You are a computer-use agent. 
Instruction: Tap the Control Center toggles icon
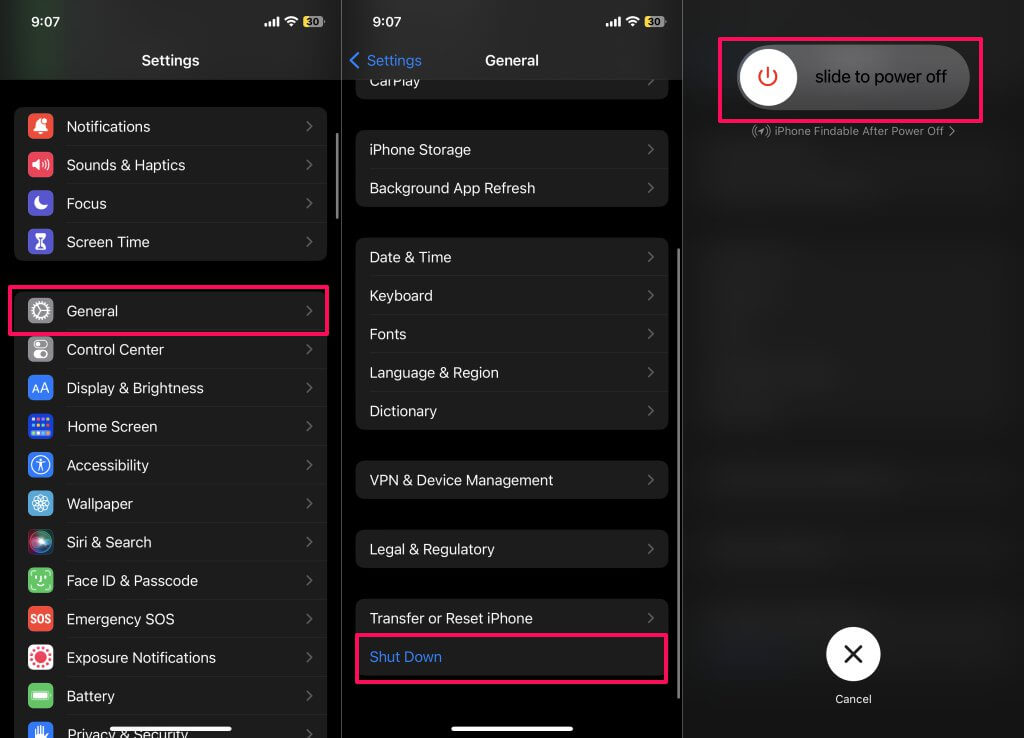point(41,350)
